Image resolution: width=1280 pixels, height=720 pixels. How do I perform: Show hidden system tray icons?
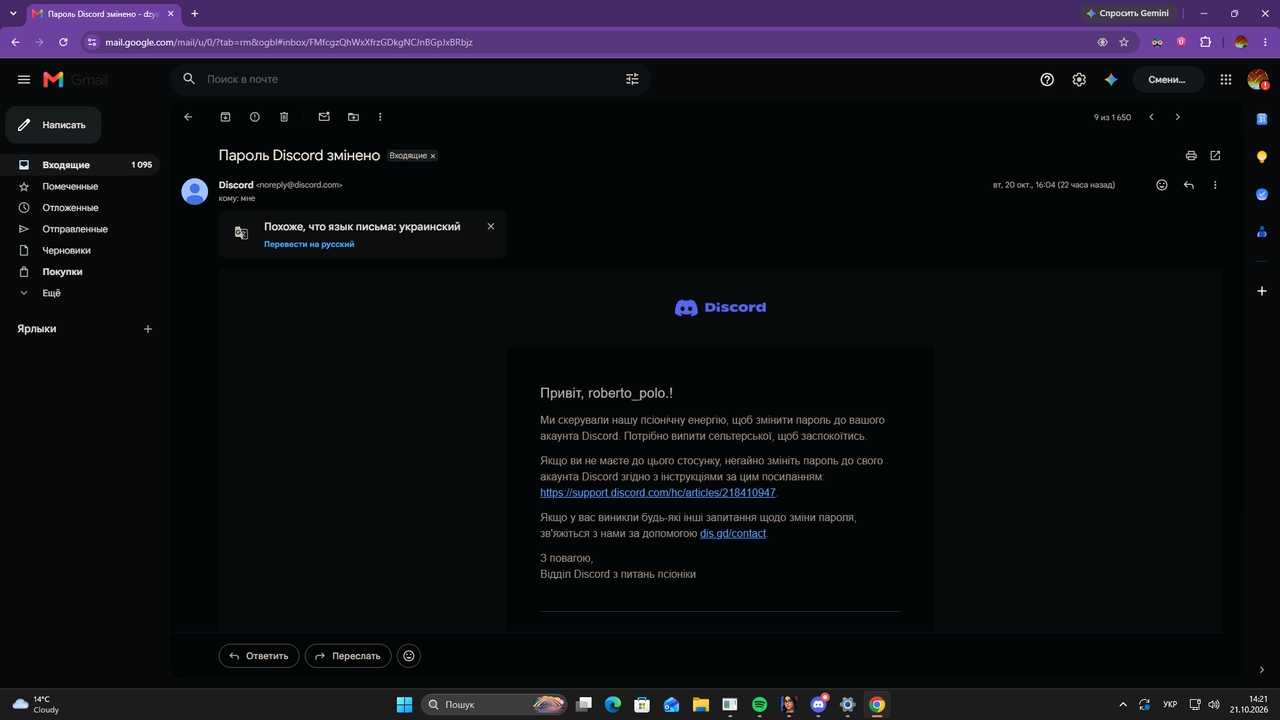pyautogui.click(x=1122, y=705)
